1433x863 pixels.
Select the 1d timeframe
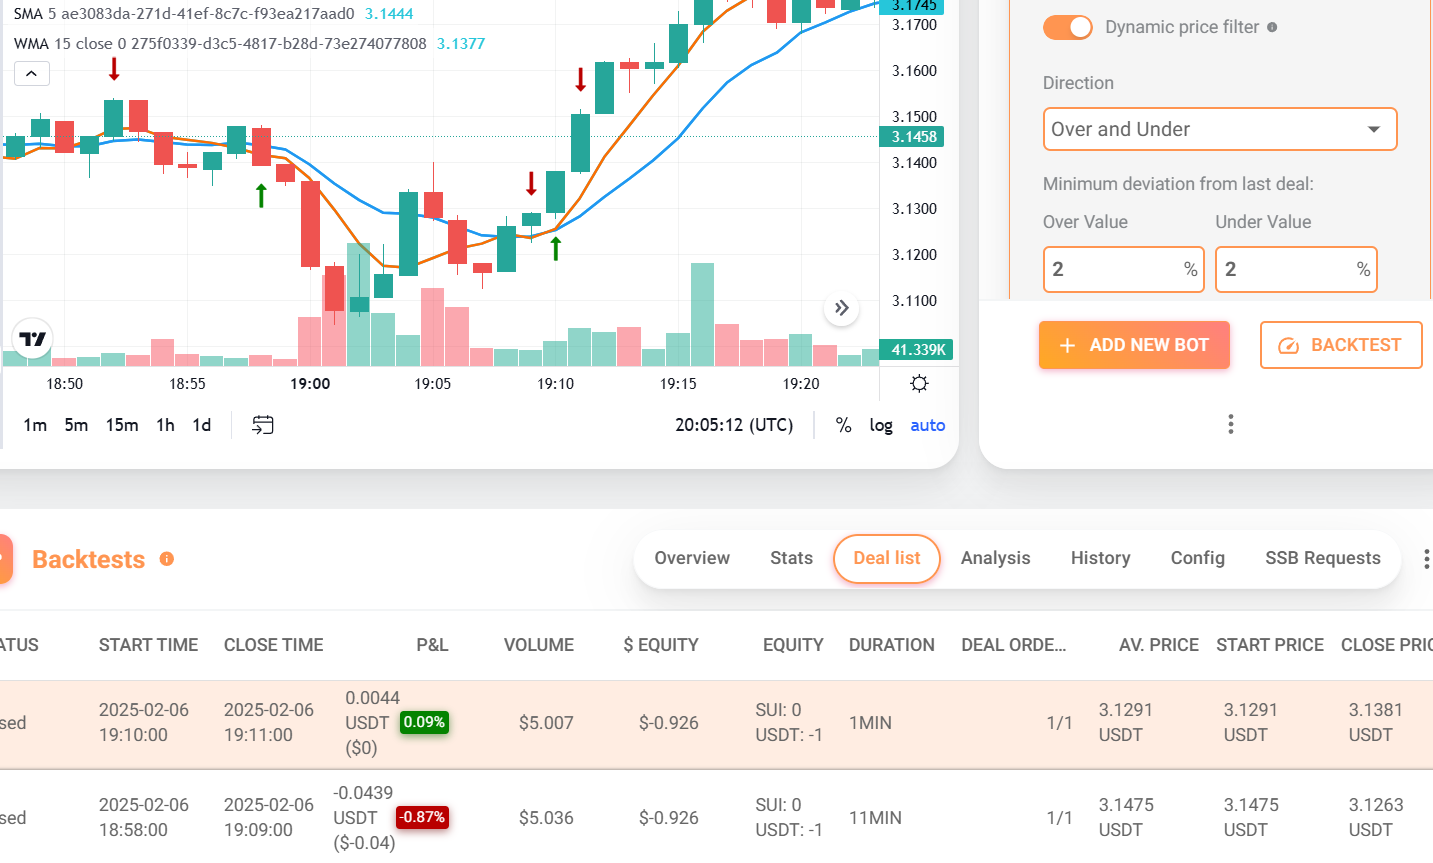coord(202,425)
